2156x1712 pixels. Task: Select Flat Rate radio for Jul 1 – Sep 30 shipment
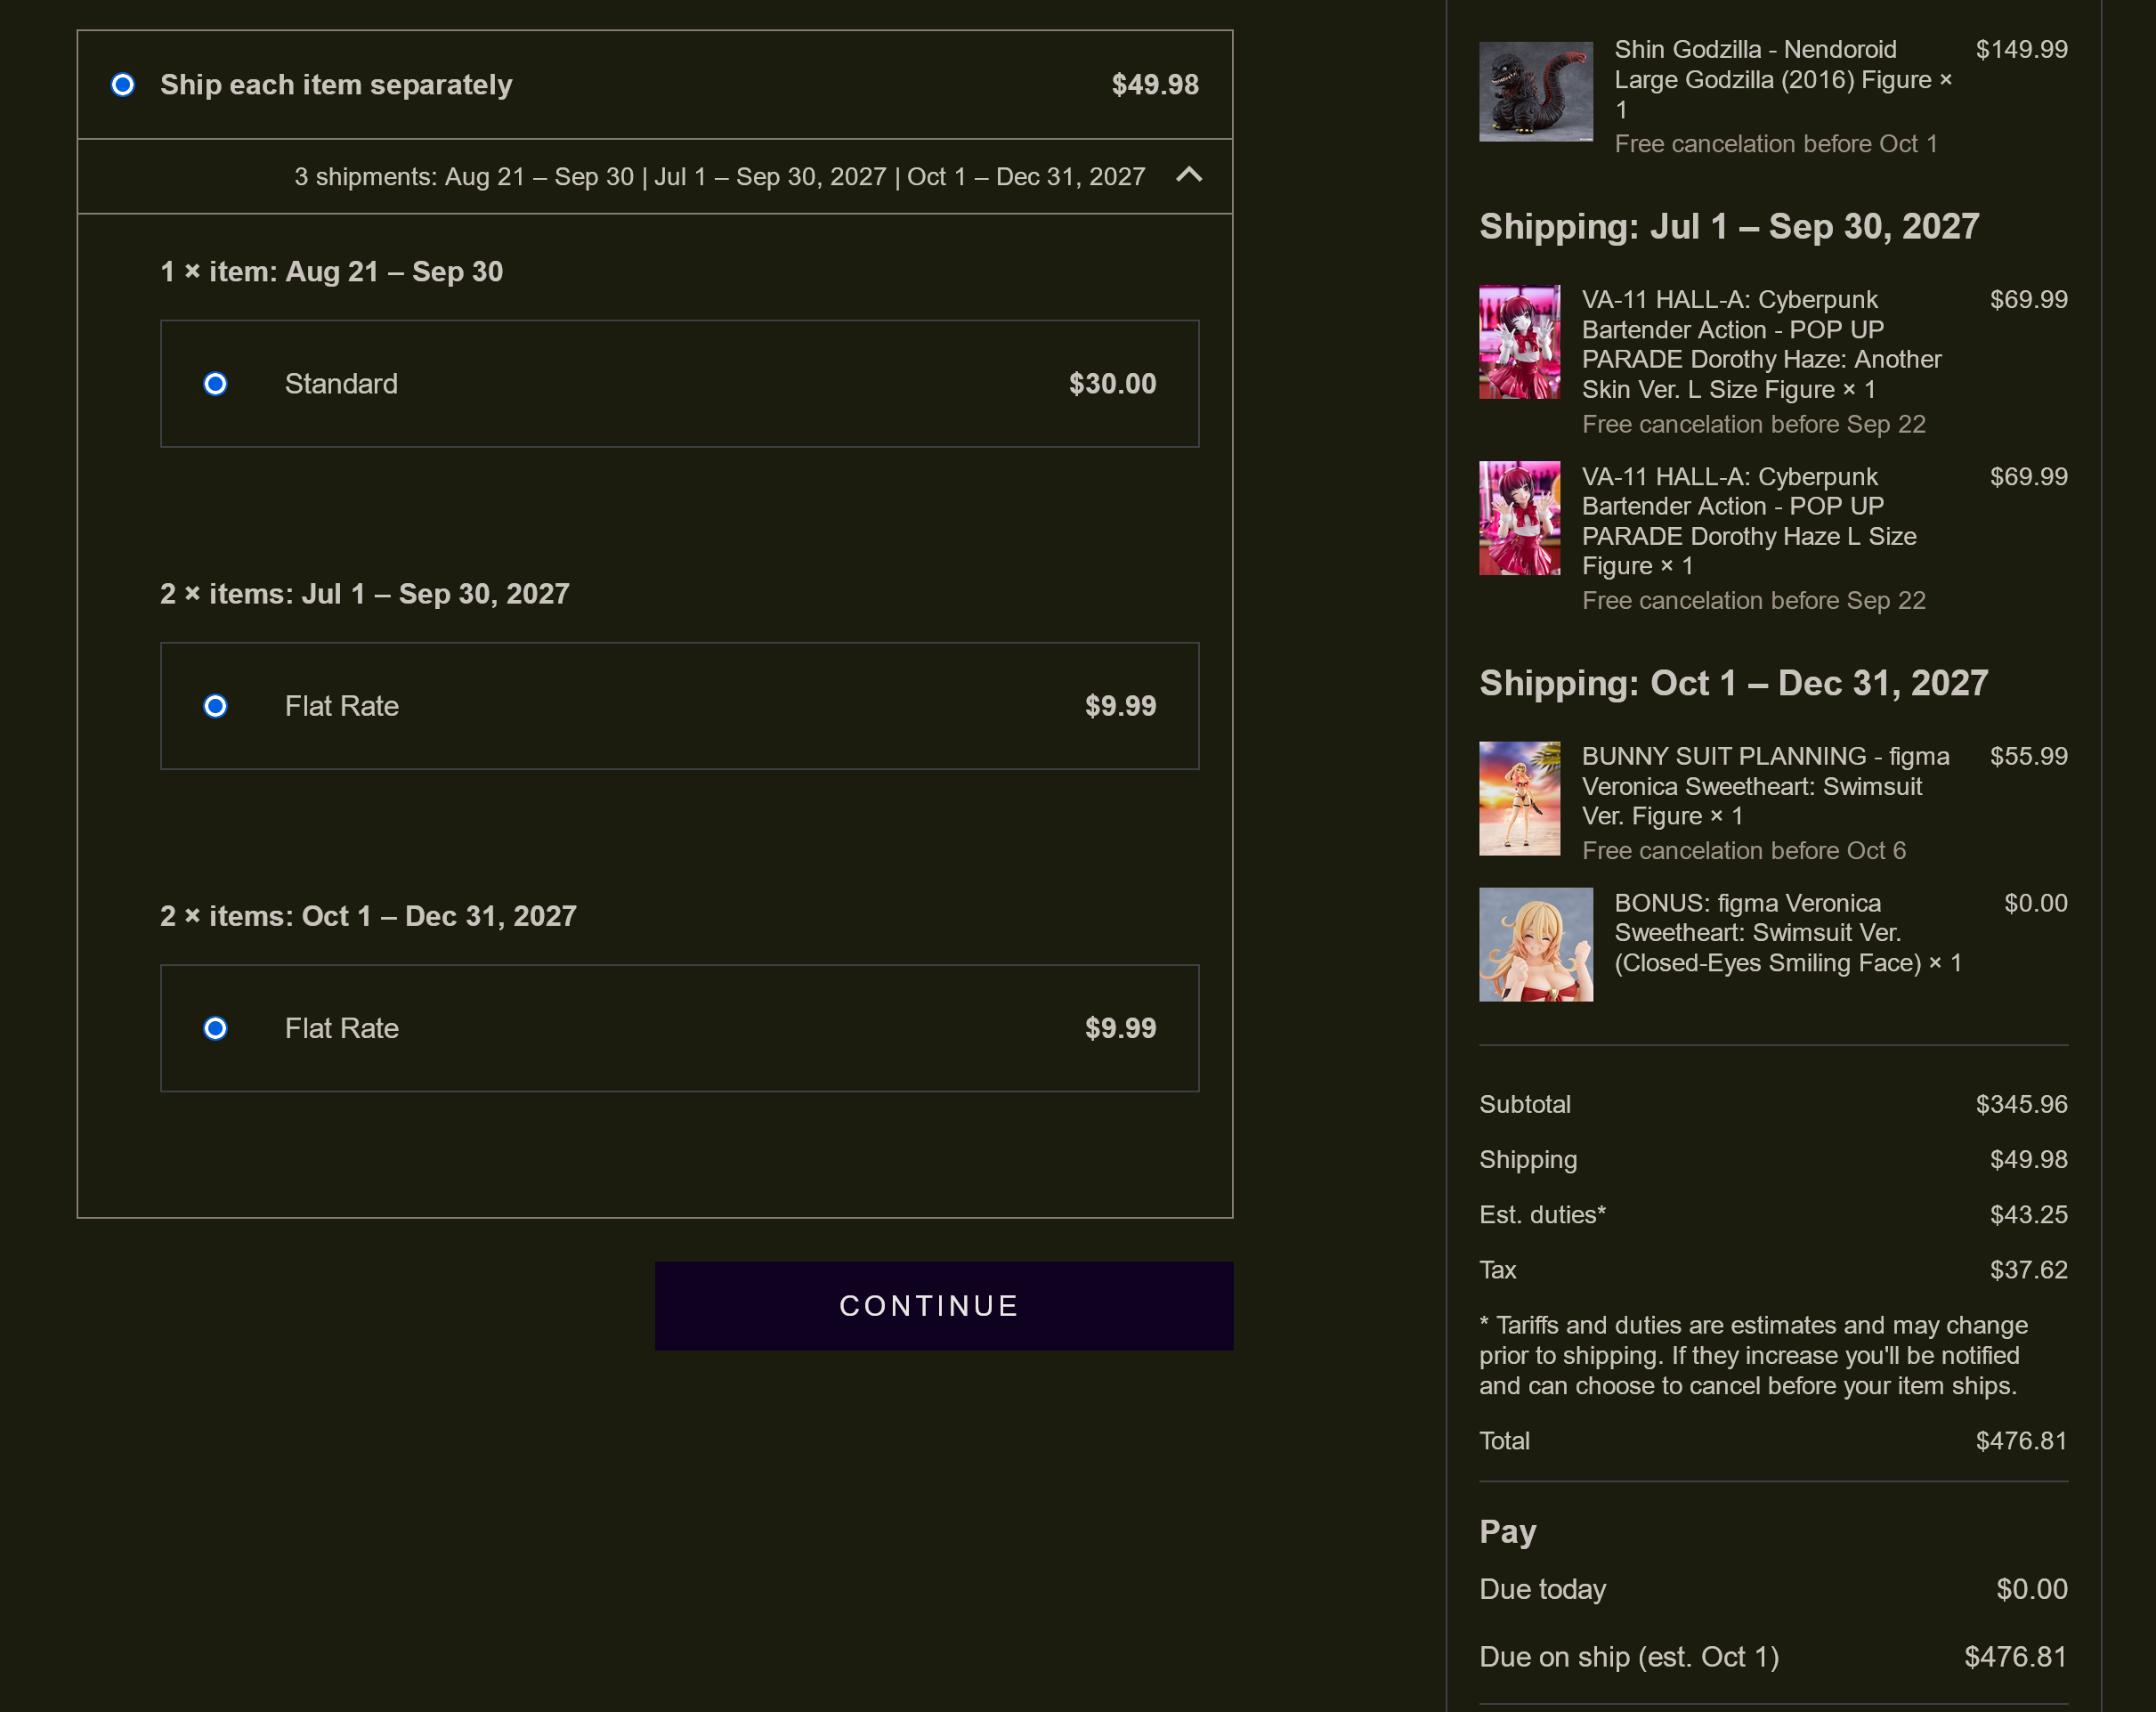215,706
